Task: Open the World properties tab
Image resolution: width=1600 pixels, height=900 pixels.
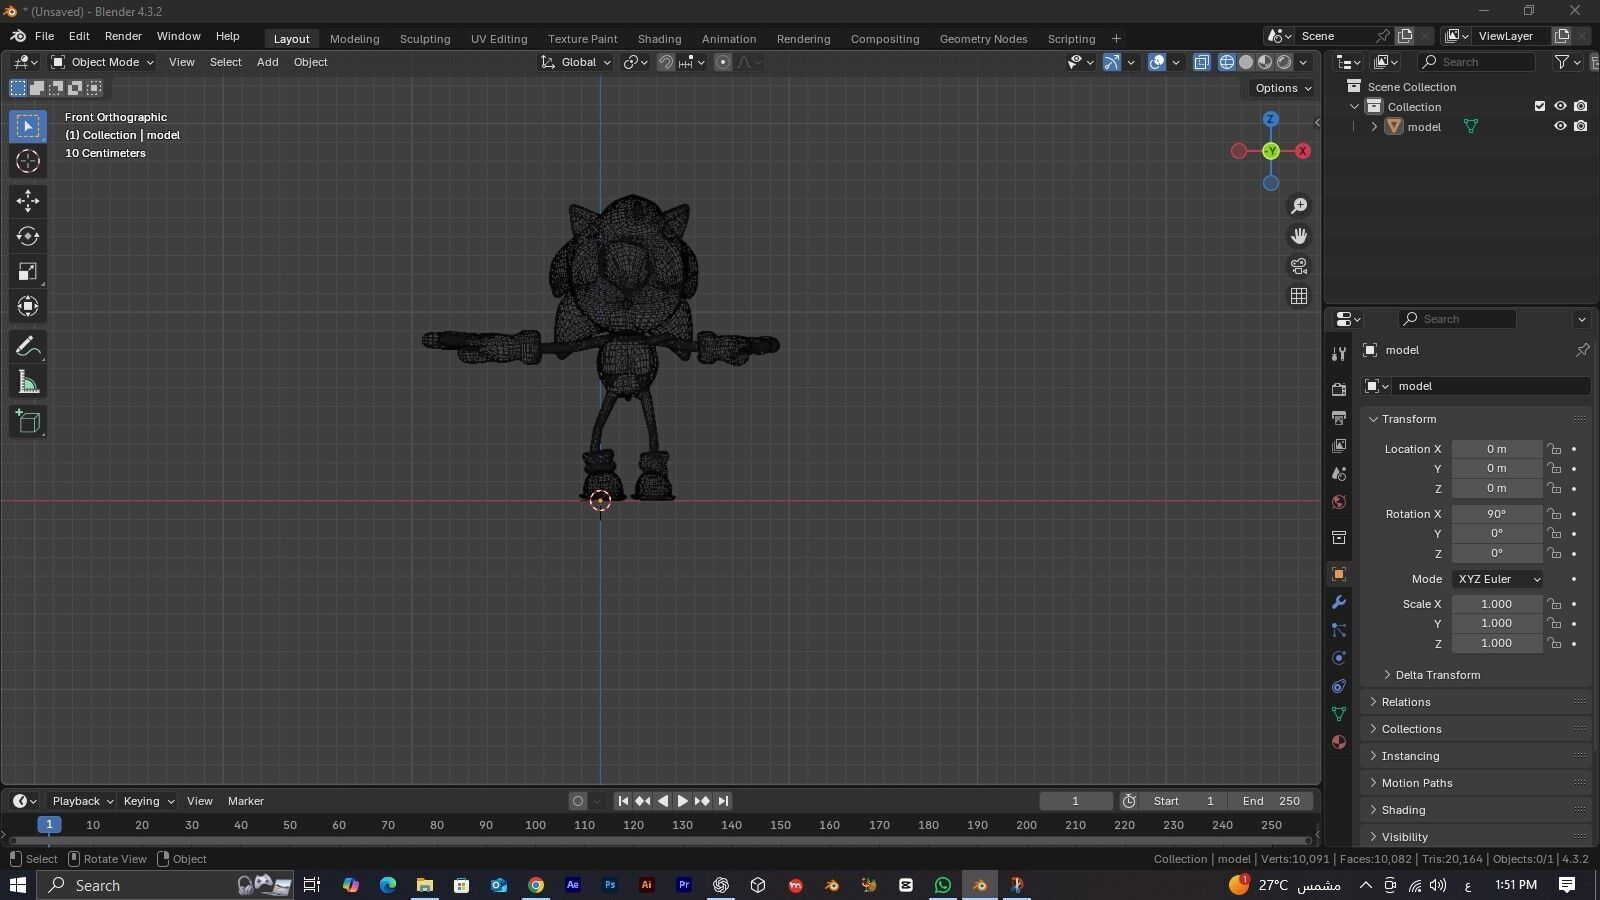Action: coord(1339,502)
